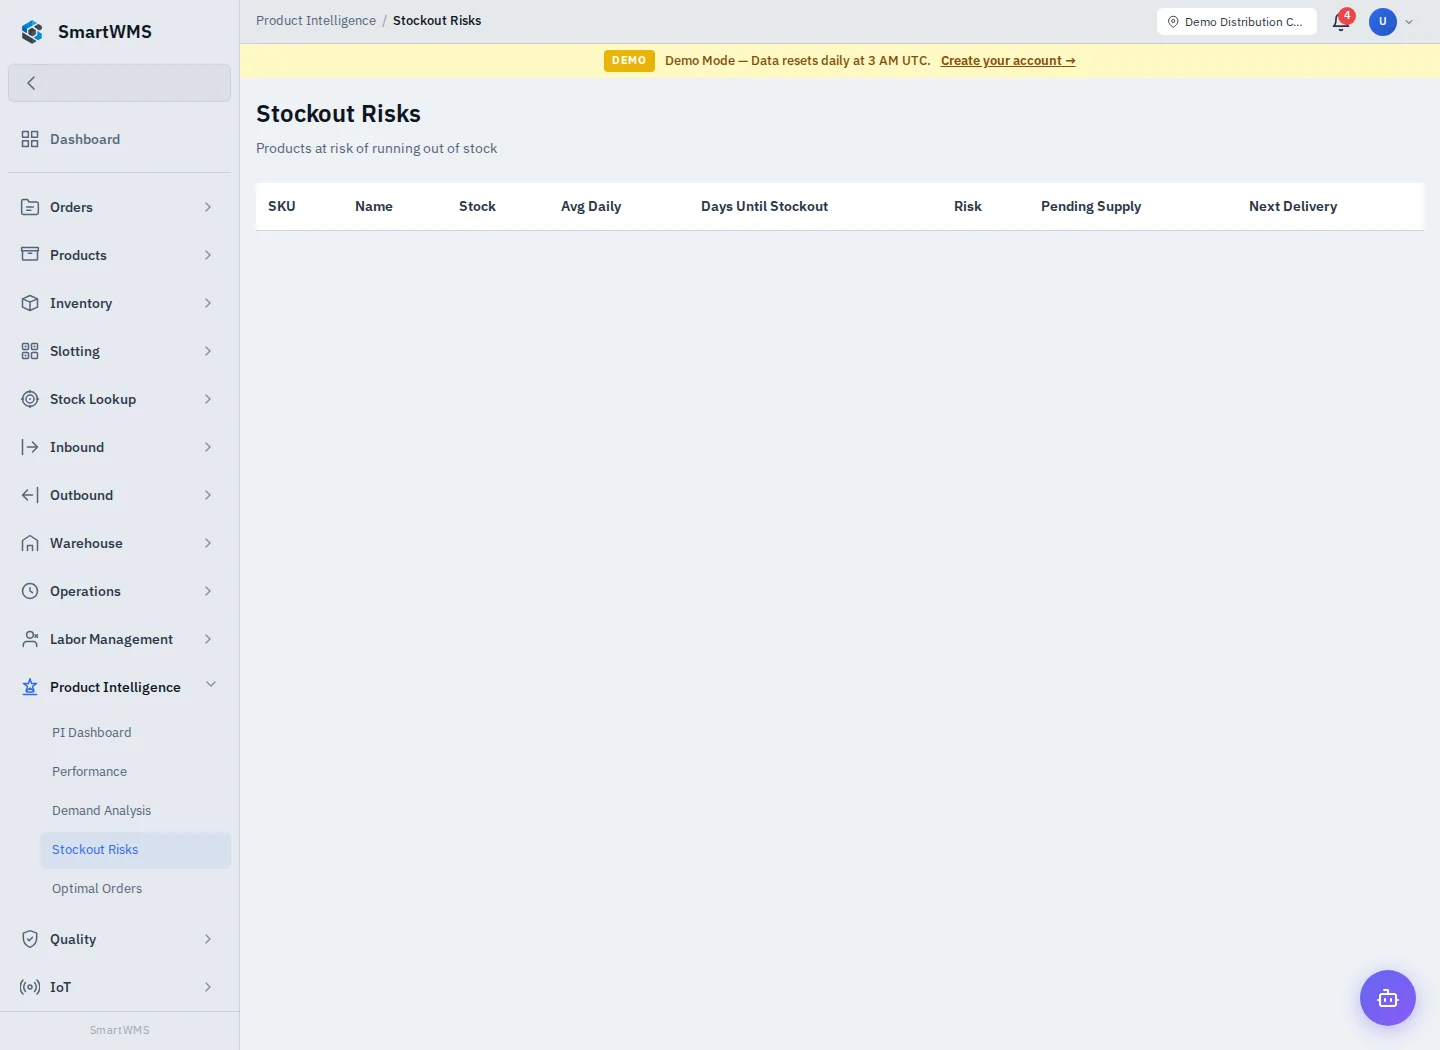Click the Outbound arrow icon

click(30, 495)
